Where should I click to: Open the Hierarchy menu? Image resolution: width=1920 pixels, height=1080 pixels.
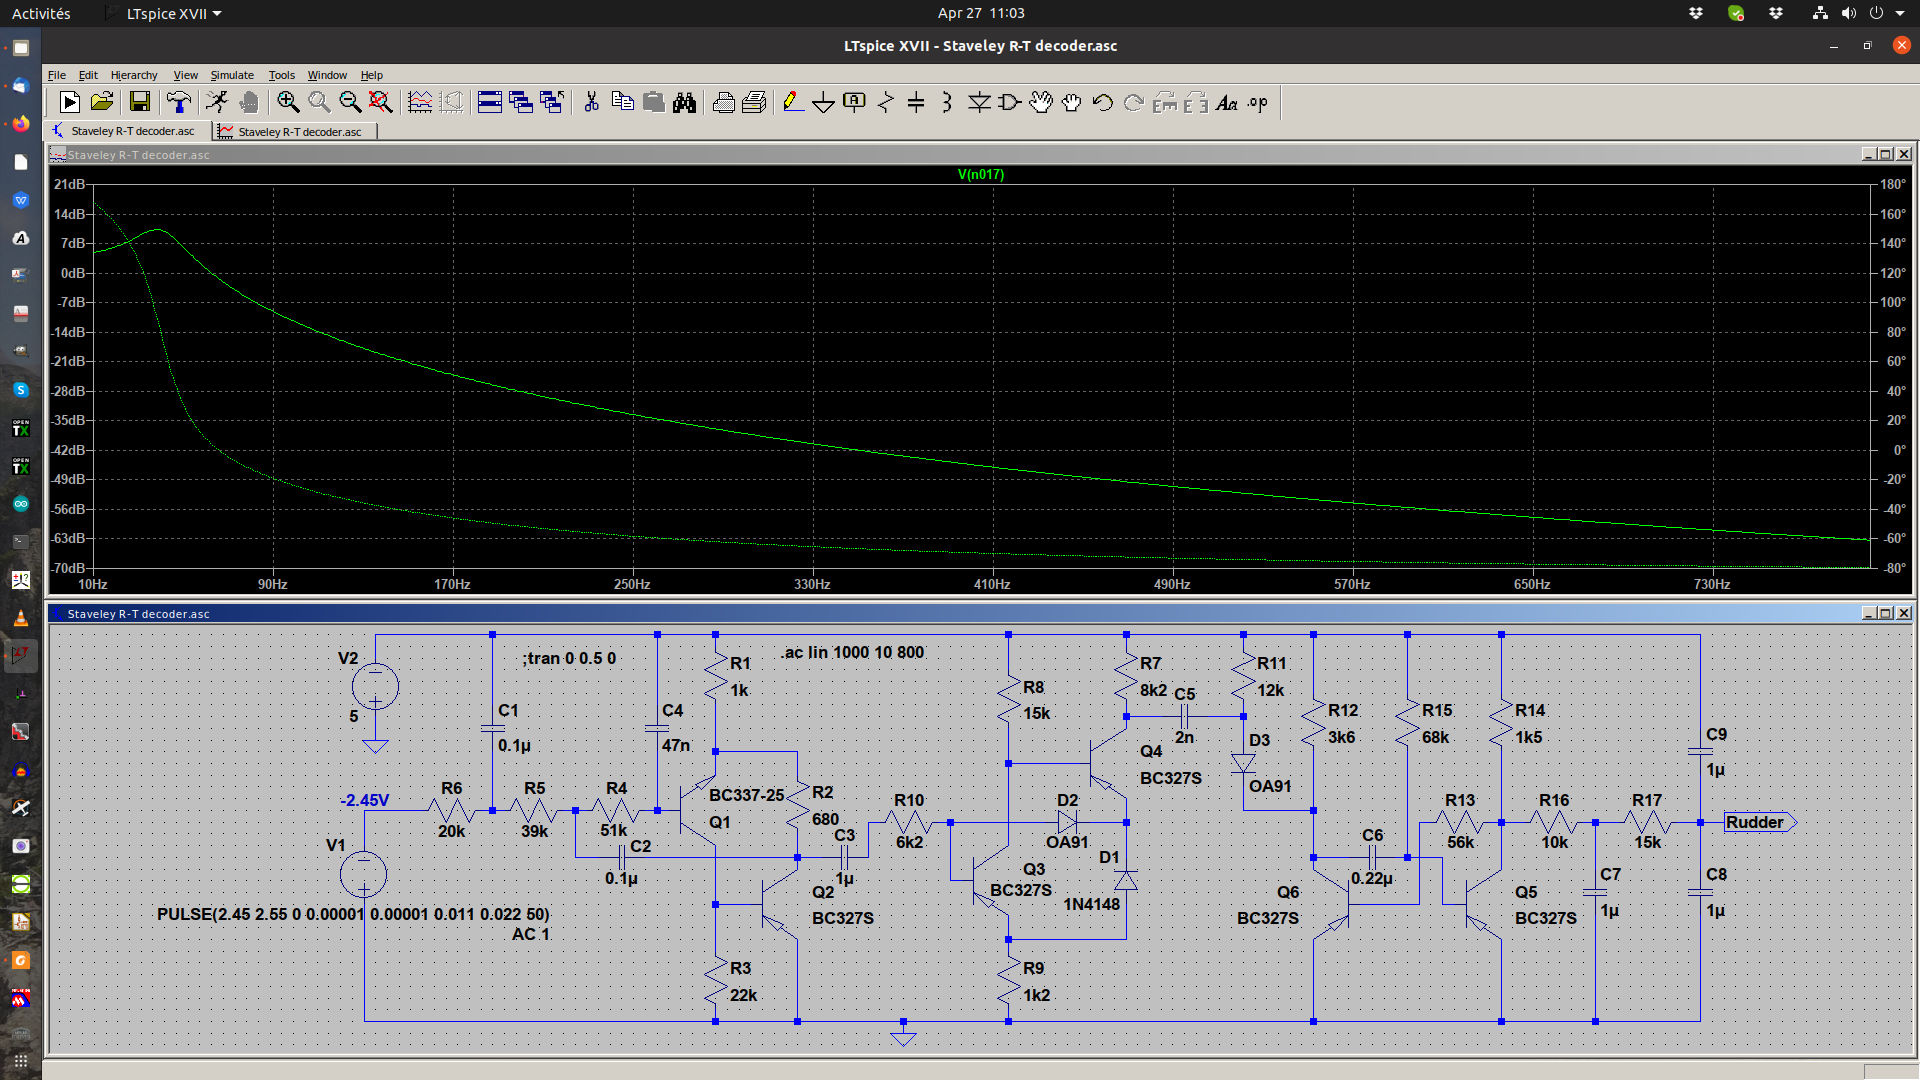coord(134,75)
